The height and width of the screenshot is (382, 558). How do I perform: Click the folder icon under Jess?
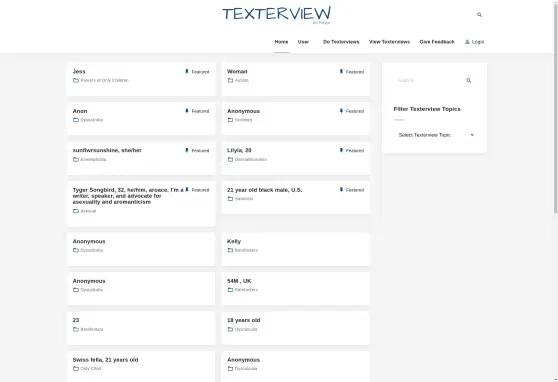(76, 80)
